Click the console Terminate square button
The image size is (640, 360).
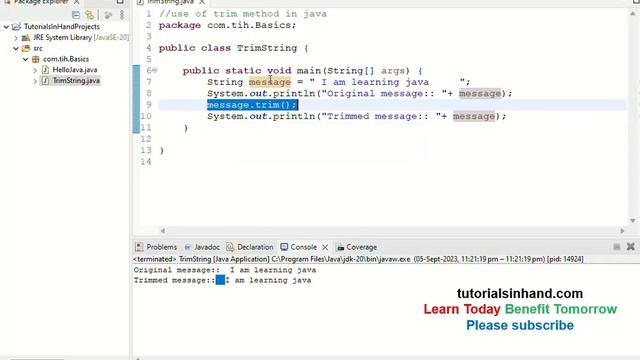pyautogui.click(x=617, y=247)
